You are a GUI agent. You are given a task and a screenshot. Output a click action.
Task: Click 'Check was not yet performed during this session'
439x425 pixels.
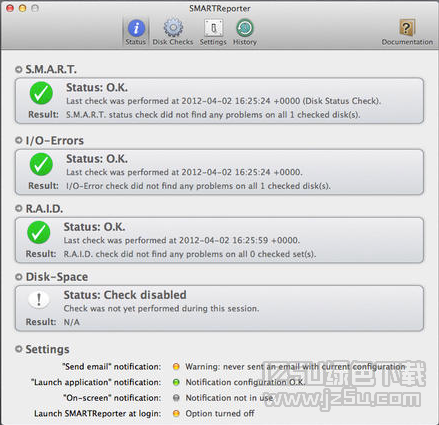click(x=161, y=309)
